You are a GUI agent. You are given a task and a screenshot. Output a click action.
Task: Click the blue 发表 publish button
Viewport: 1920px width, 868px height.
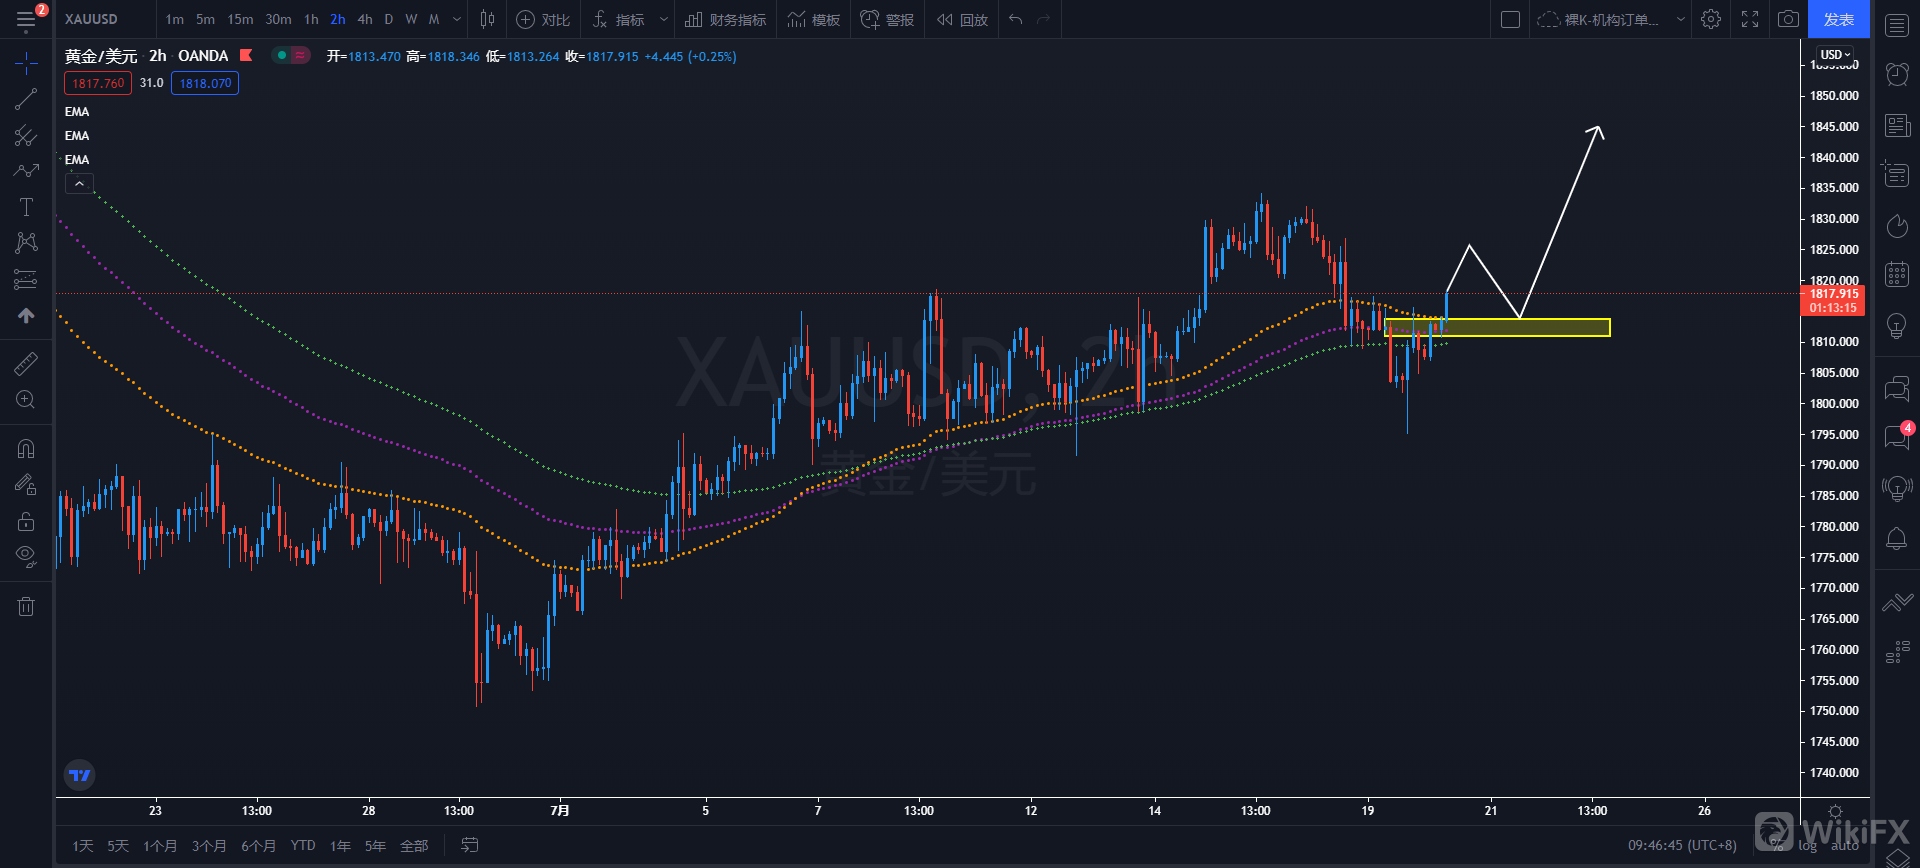1838,19
